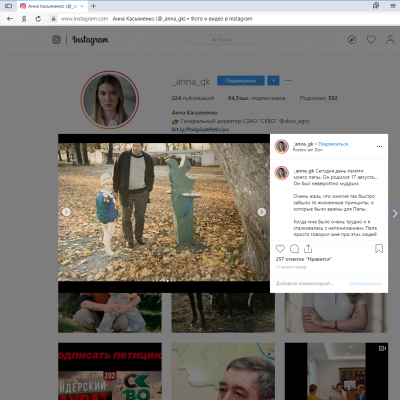Image resolution: width=400 pixels, height=400 pixels.
Task: Expand the suggestions dropdown next to Follow
Action: [273, 81]
